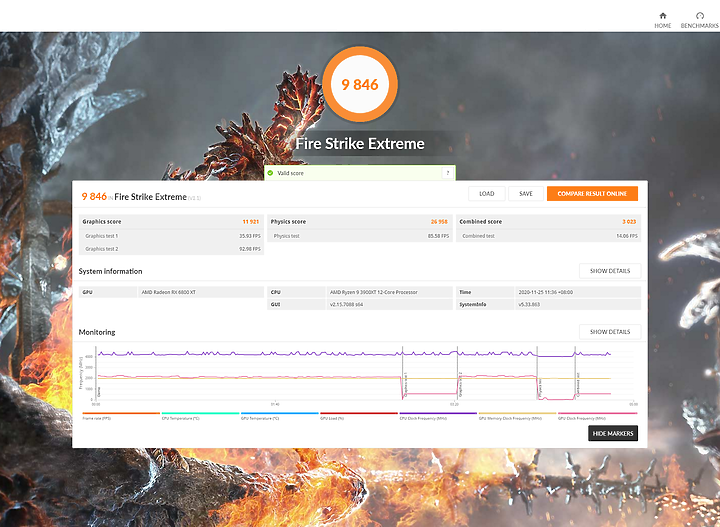The image size is (720, 527).
Task: Click the Physics test FPS row
Action: pyautogui.click(x=360, y=236)
